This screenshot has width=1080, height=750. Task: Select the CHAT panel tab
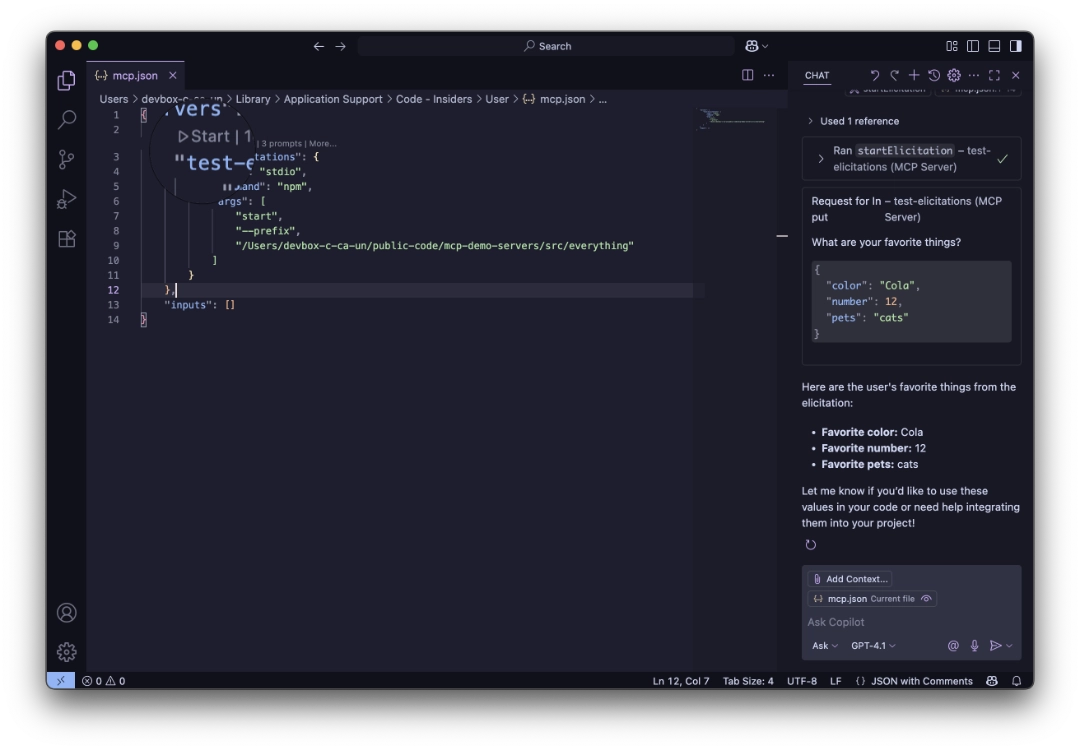coord(817,75)
